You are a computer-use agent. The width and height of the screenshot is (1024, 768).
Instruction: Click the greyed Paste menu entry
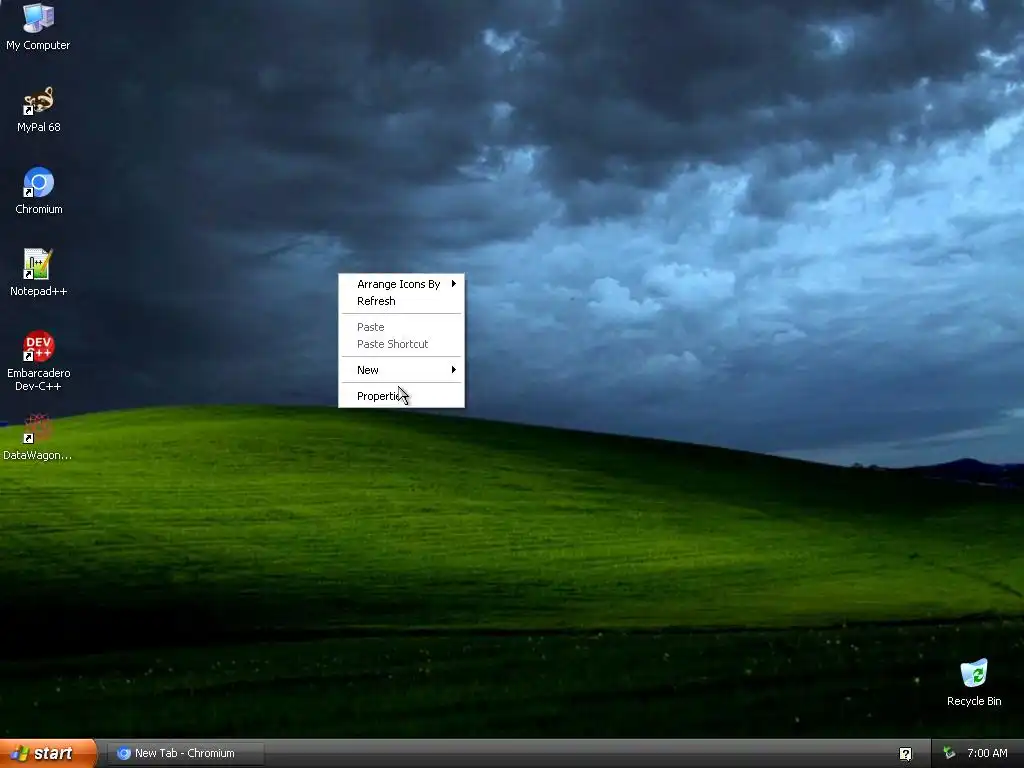[x=402, y=327]
